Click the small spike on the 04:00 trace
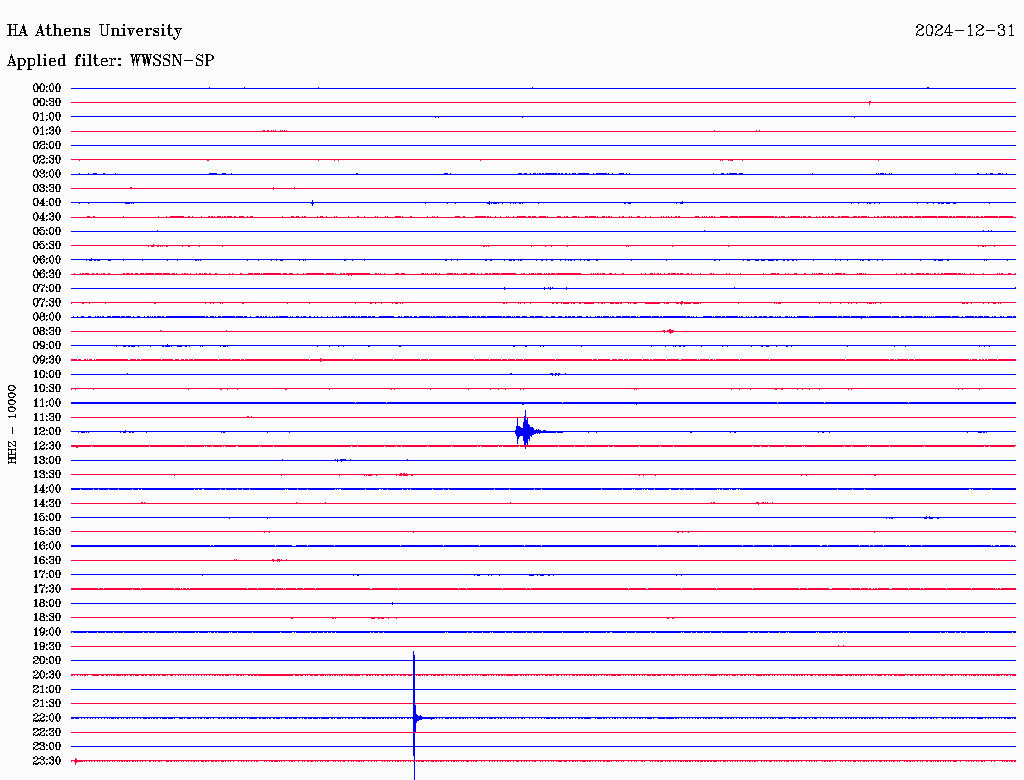The height and width of the screenshot is (780, 1024). click(312, 203)
